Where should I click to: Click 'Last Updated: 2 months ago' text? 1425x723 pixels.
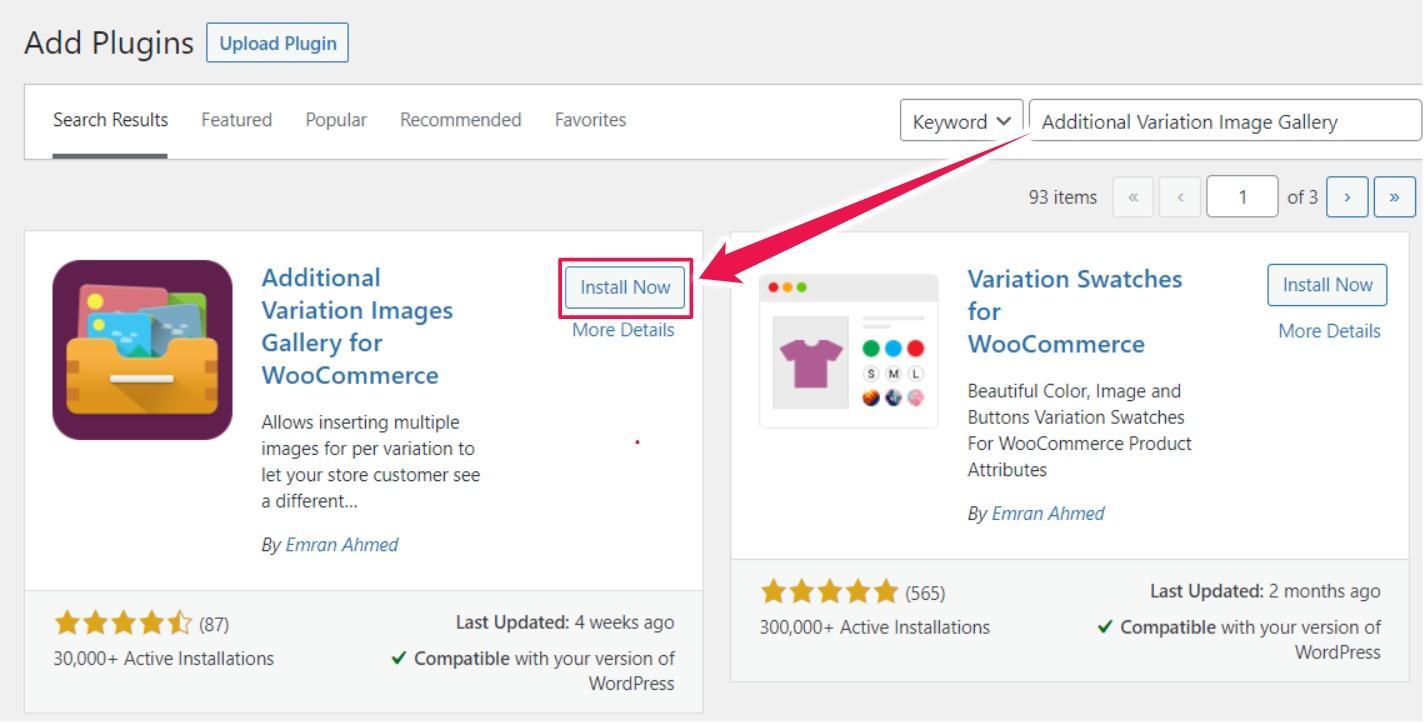pyautogui.click(x=1266, y=591)
